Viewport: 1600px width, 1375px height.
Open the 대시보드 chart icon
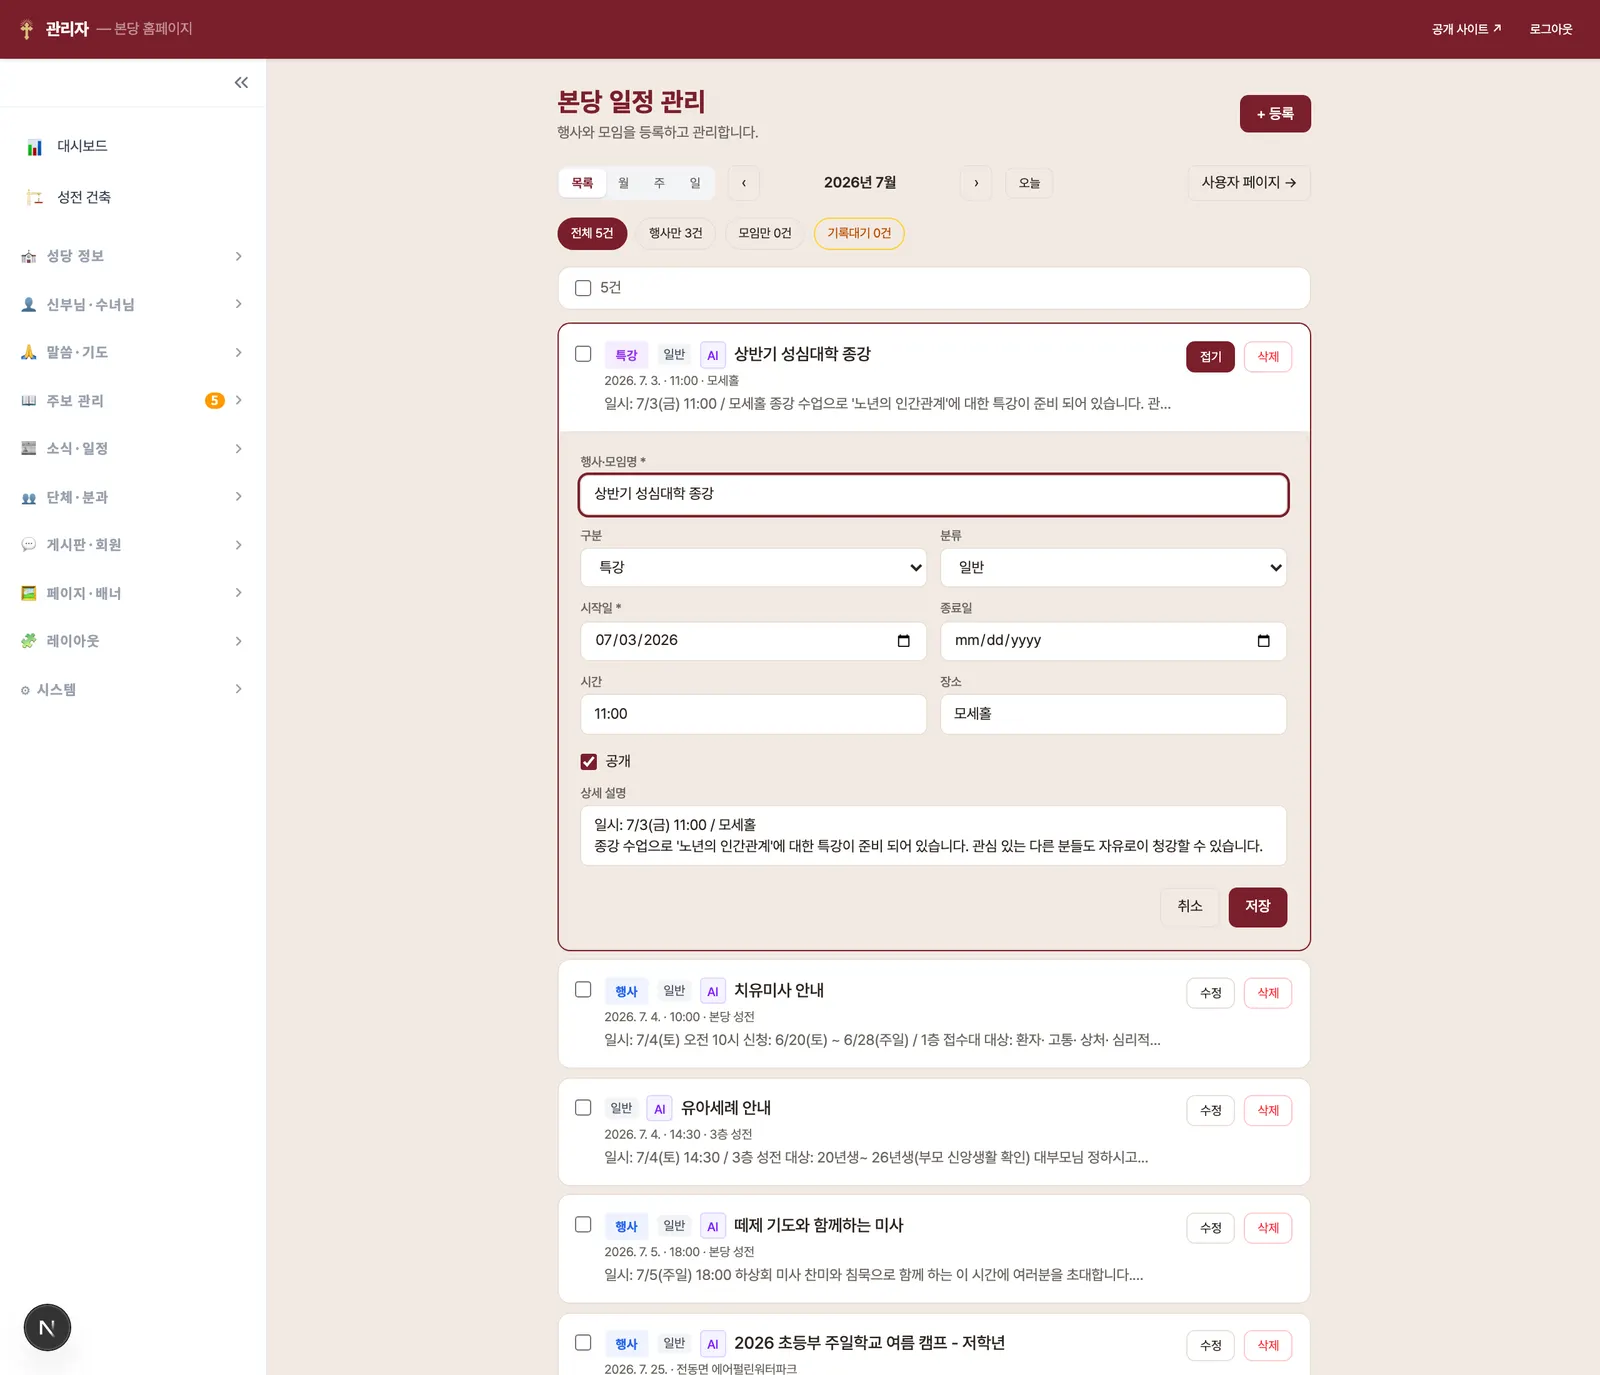tap(35, 147)
